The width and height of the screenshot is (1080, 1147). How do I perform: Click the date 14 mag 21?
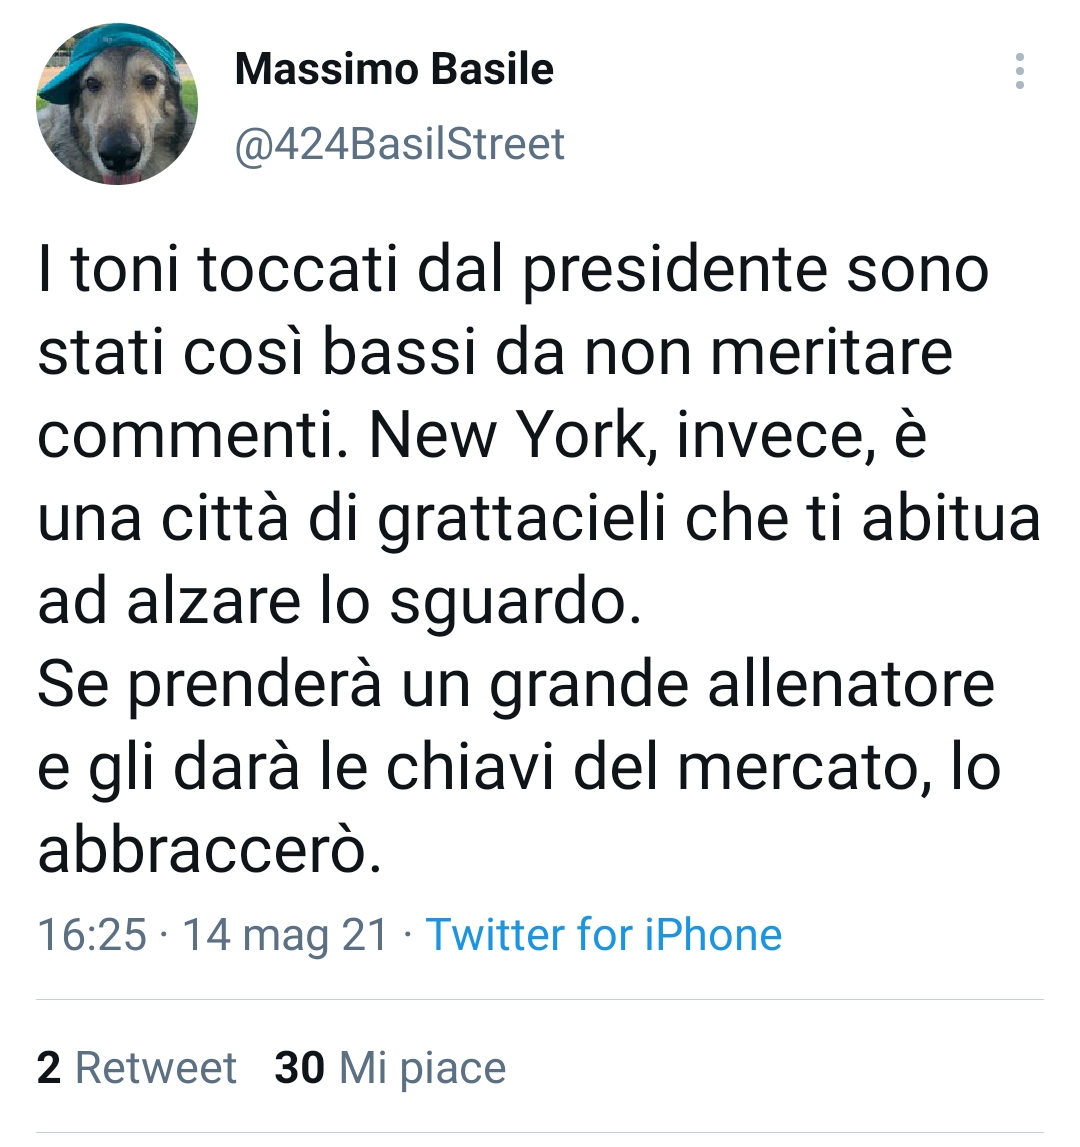280,932
